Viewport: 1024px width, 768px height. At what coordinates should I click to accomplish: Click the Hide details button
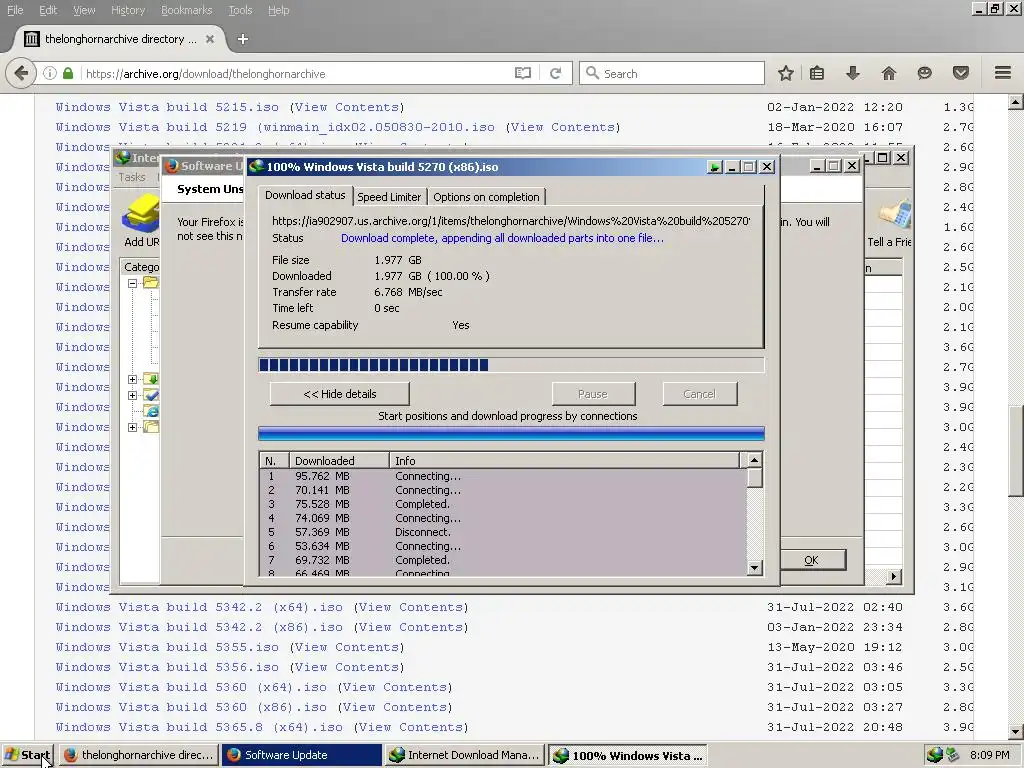[340, 394]
